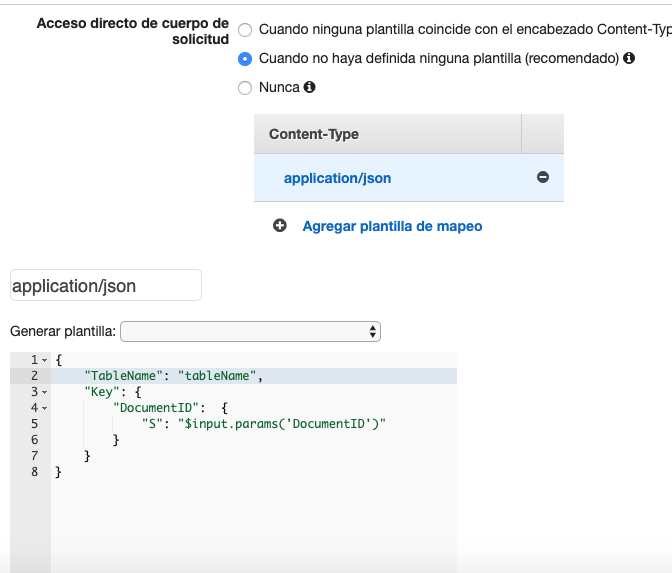Place cursor on "TableName" line in editor
Image resolution: width=672 pixels, height=573 pixels.
254,376
